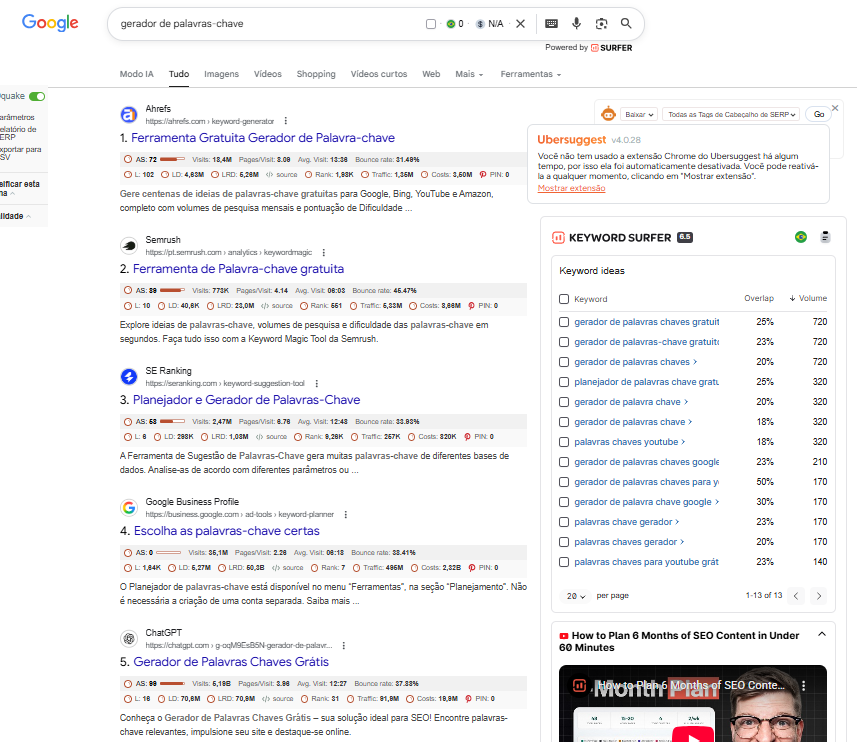
Task: Open the 20 per page dropdown
Action: (x=576, y=596)
